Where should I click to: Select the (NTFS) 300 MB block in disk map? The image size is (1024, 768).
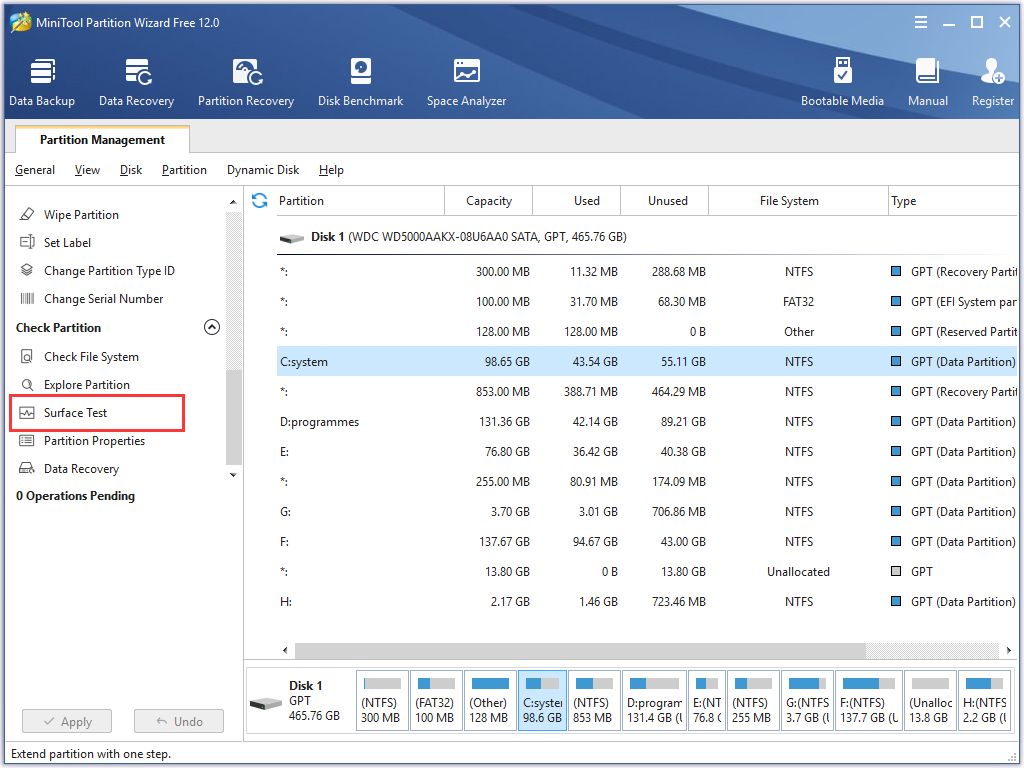(x=382, y=701)
